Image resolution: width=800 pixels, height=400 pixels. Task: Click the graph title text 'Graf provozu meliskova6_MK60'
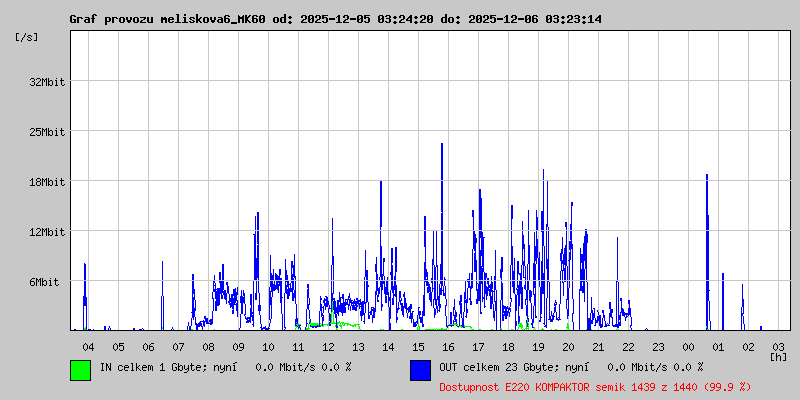click(166, 19)
